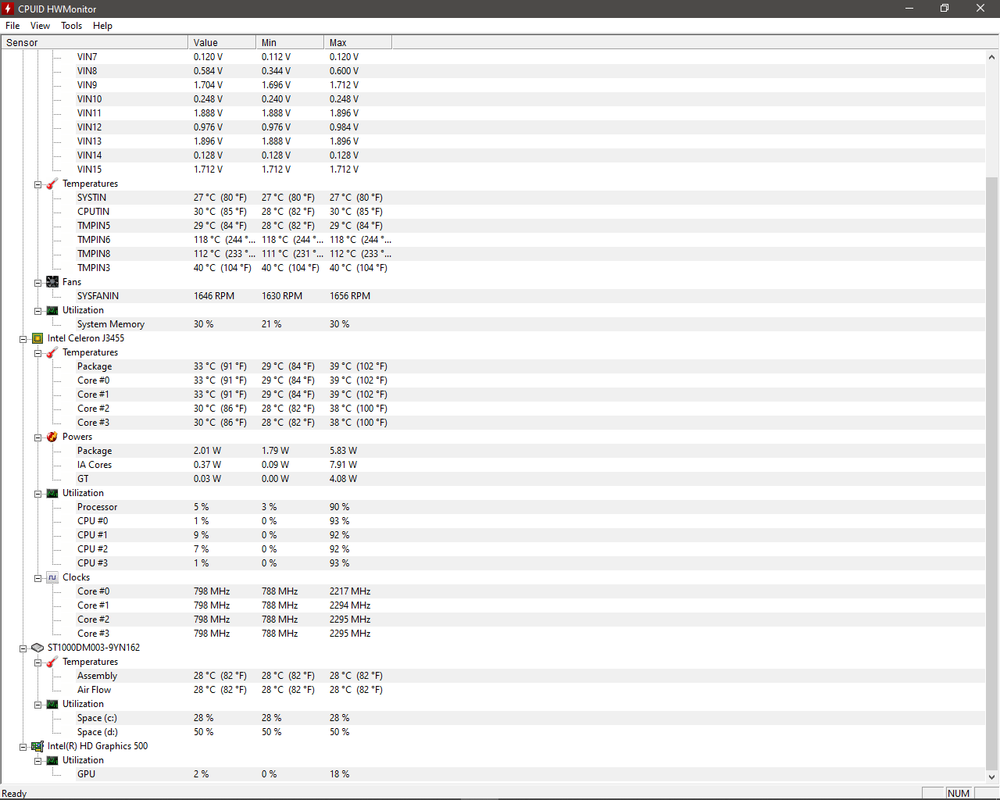1000x800 pixels.
Task: Click the vertical scrollbar thumb
Action: (991, 473)
